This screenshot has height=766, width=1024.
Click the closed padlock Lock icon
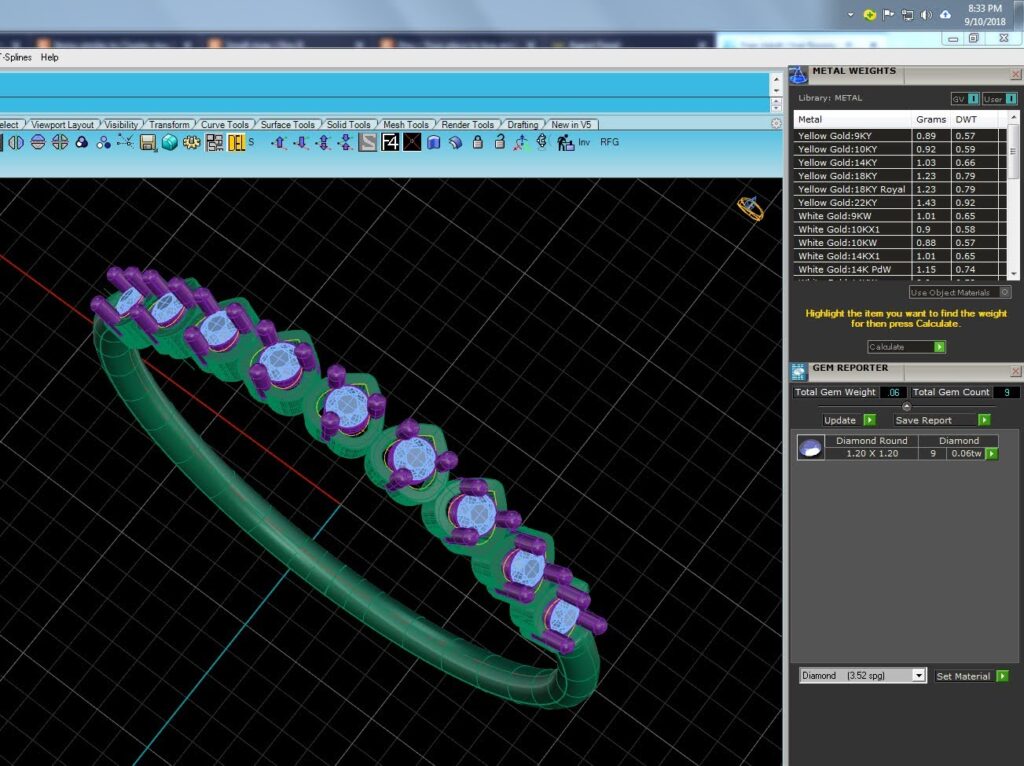click(x=477, y=142)
